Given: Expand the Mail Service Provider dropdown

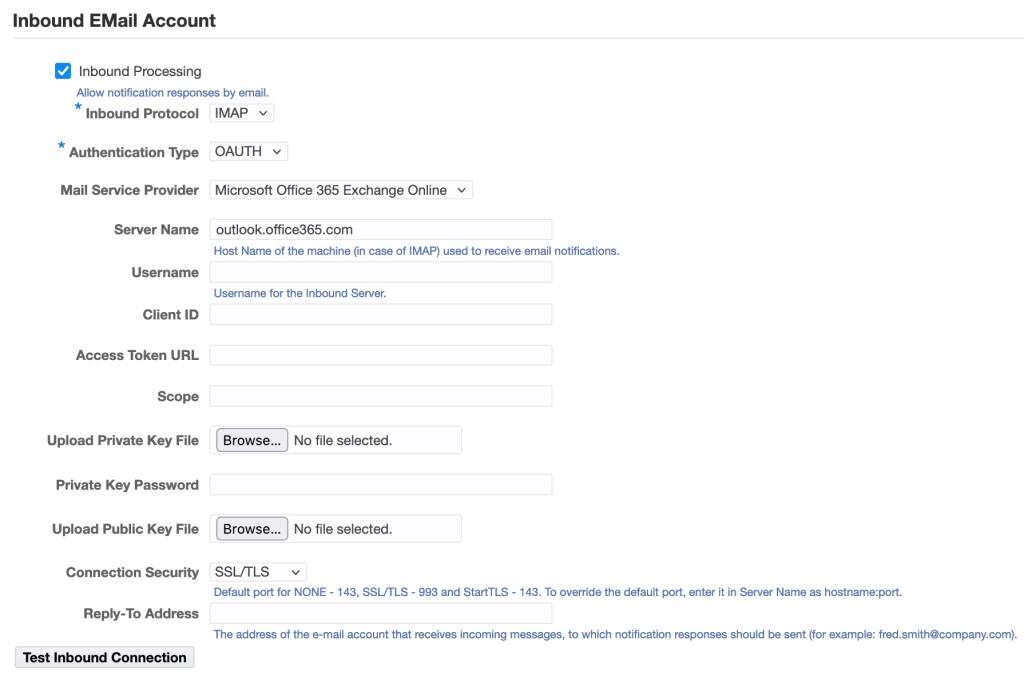Looking at the screenshot, I should (340, 190).
